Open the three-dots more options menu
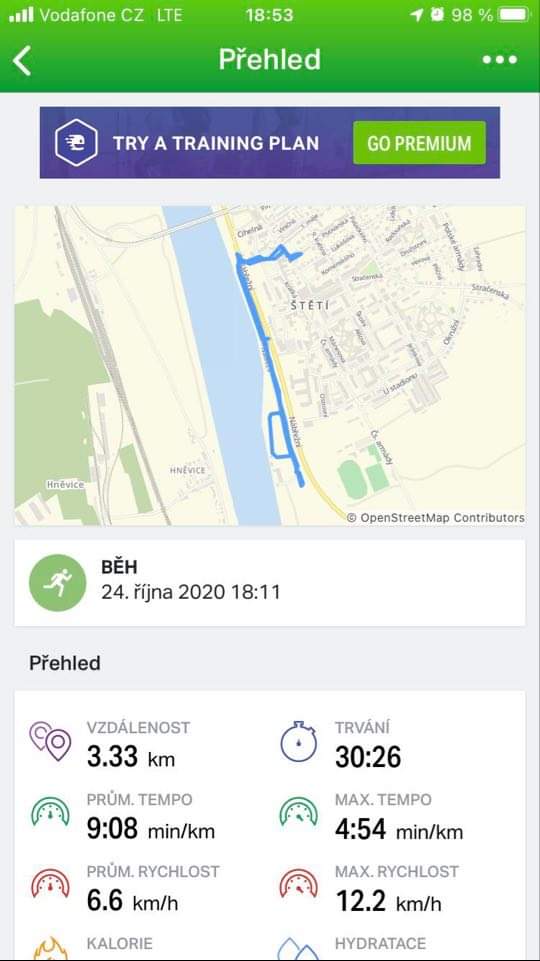Screen dimensions: 540x961 499,59
